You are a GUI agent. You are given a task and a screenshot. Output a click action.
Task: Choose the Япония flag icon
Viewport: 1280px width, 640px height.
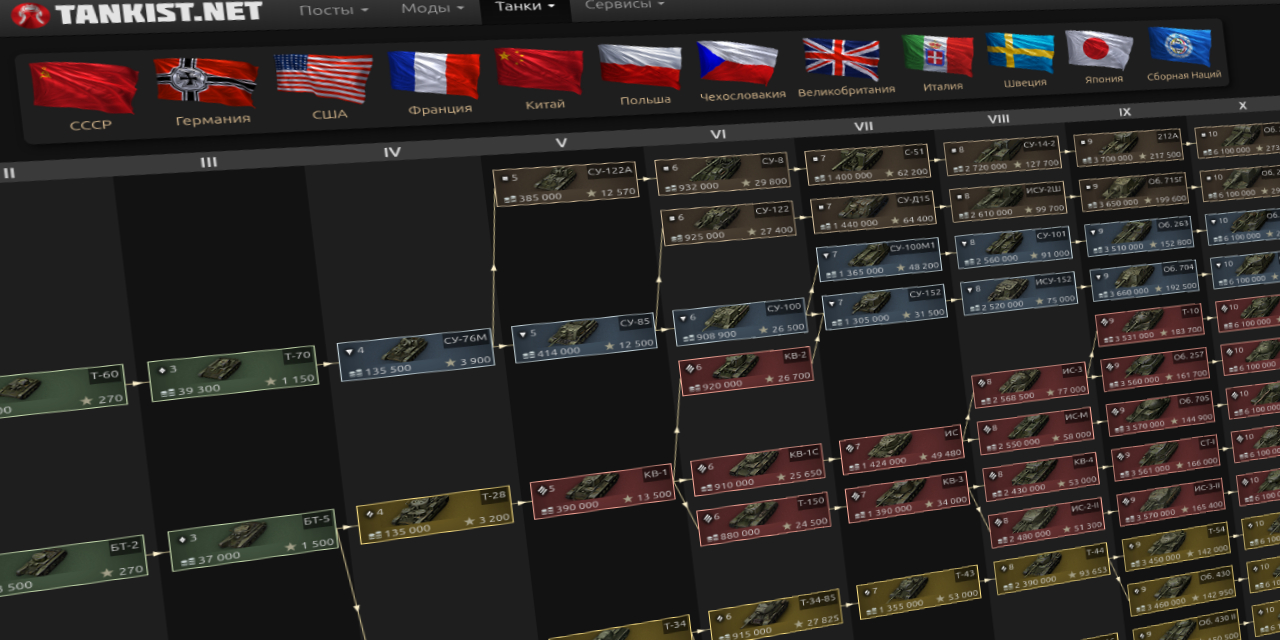pyautogui.click(x=1099, y=50)
